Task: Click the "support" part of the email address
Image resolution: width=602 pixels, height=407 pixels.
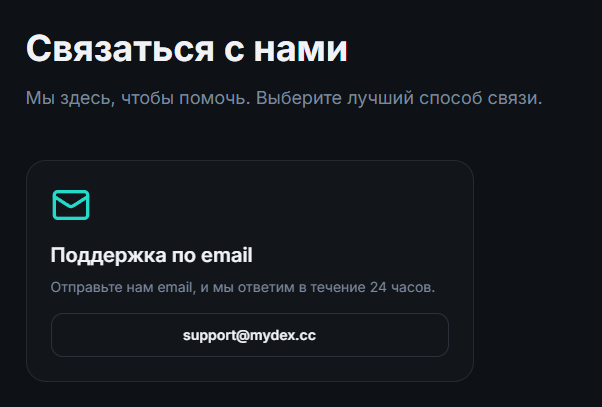Action: [x=208, y=336]
